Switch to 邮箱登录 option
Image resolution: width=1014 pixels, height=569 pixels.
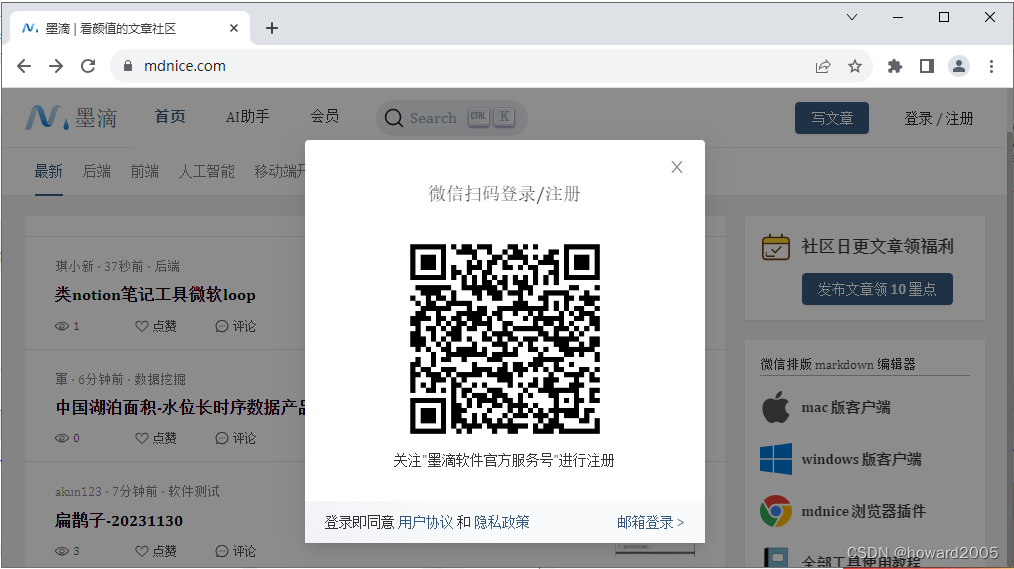(x=650, y=522)
